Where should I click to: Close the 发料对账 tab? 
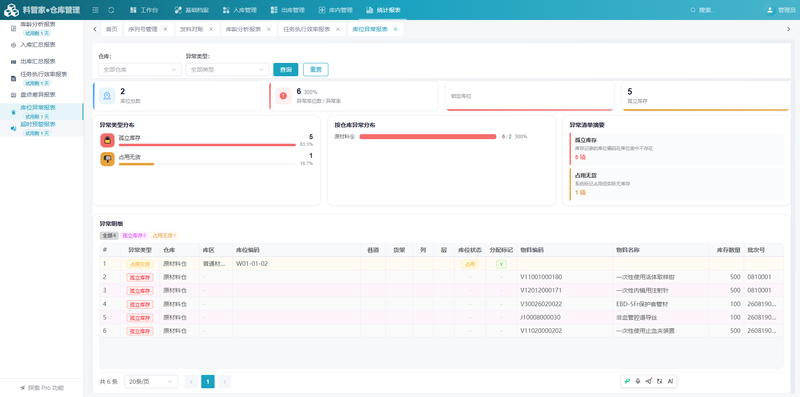[211, 30]
